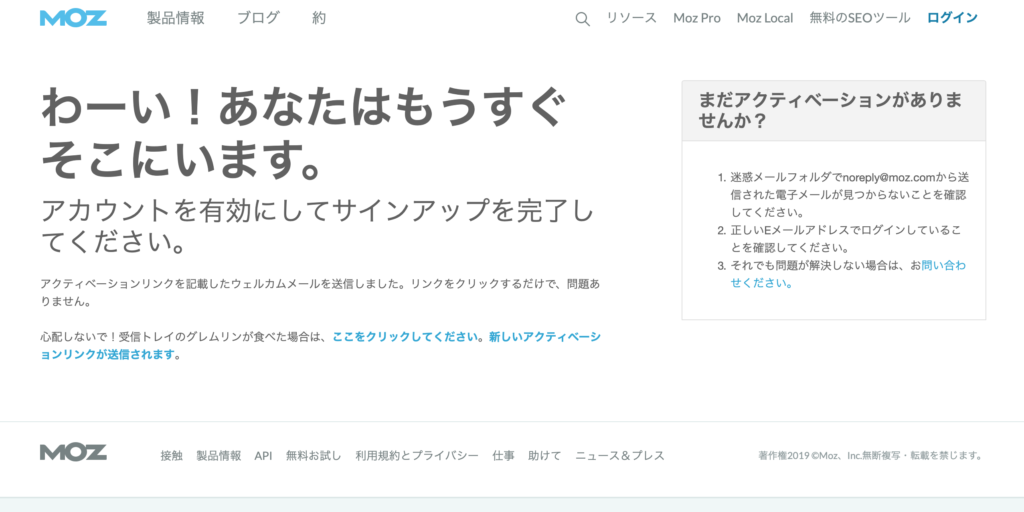1024x512 pixels.
Task: Open ニュース＆プレス in footer
Action: point(619,456)
